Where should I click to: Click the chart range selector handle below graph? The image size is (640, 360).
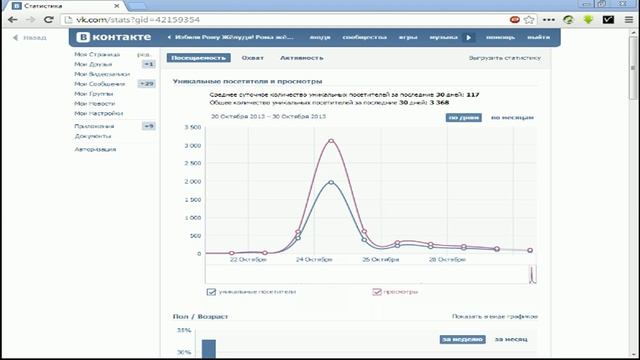point(533,274)
